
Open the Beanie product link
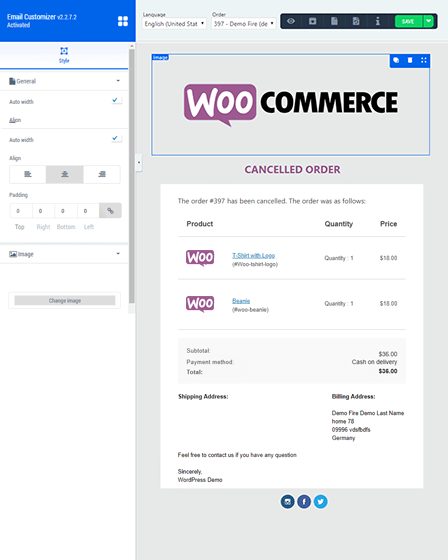(241, 301)
